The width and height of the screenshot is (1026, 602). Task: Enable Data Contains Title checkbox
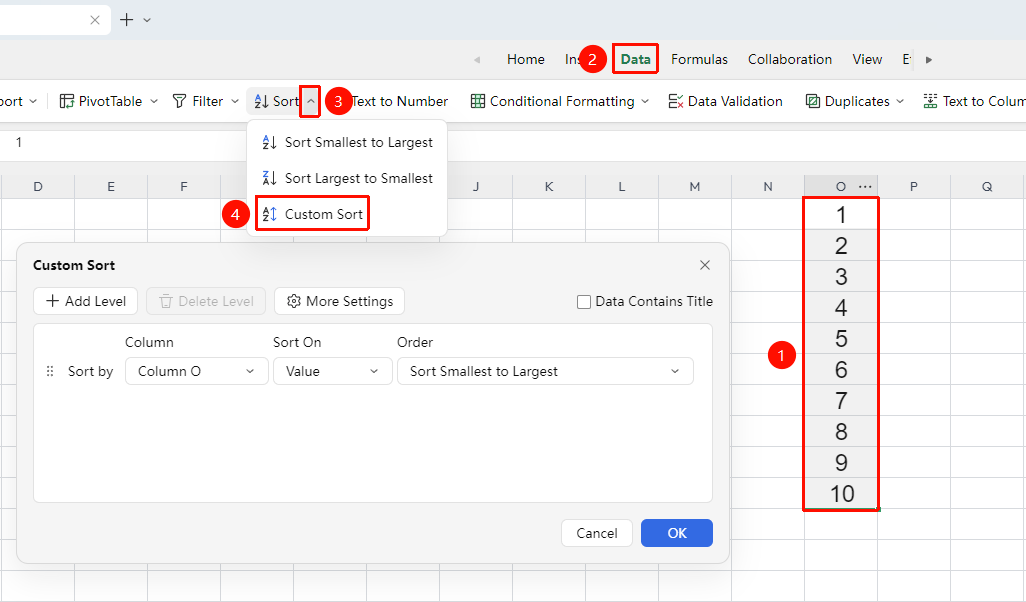pos(584,302)
